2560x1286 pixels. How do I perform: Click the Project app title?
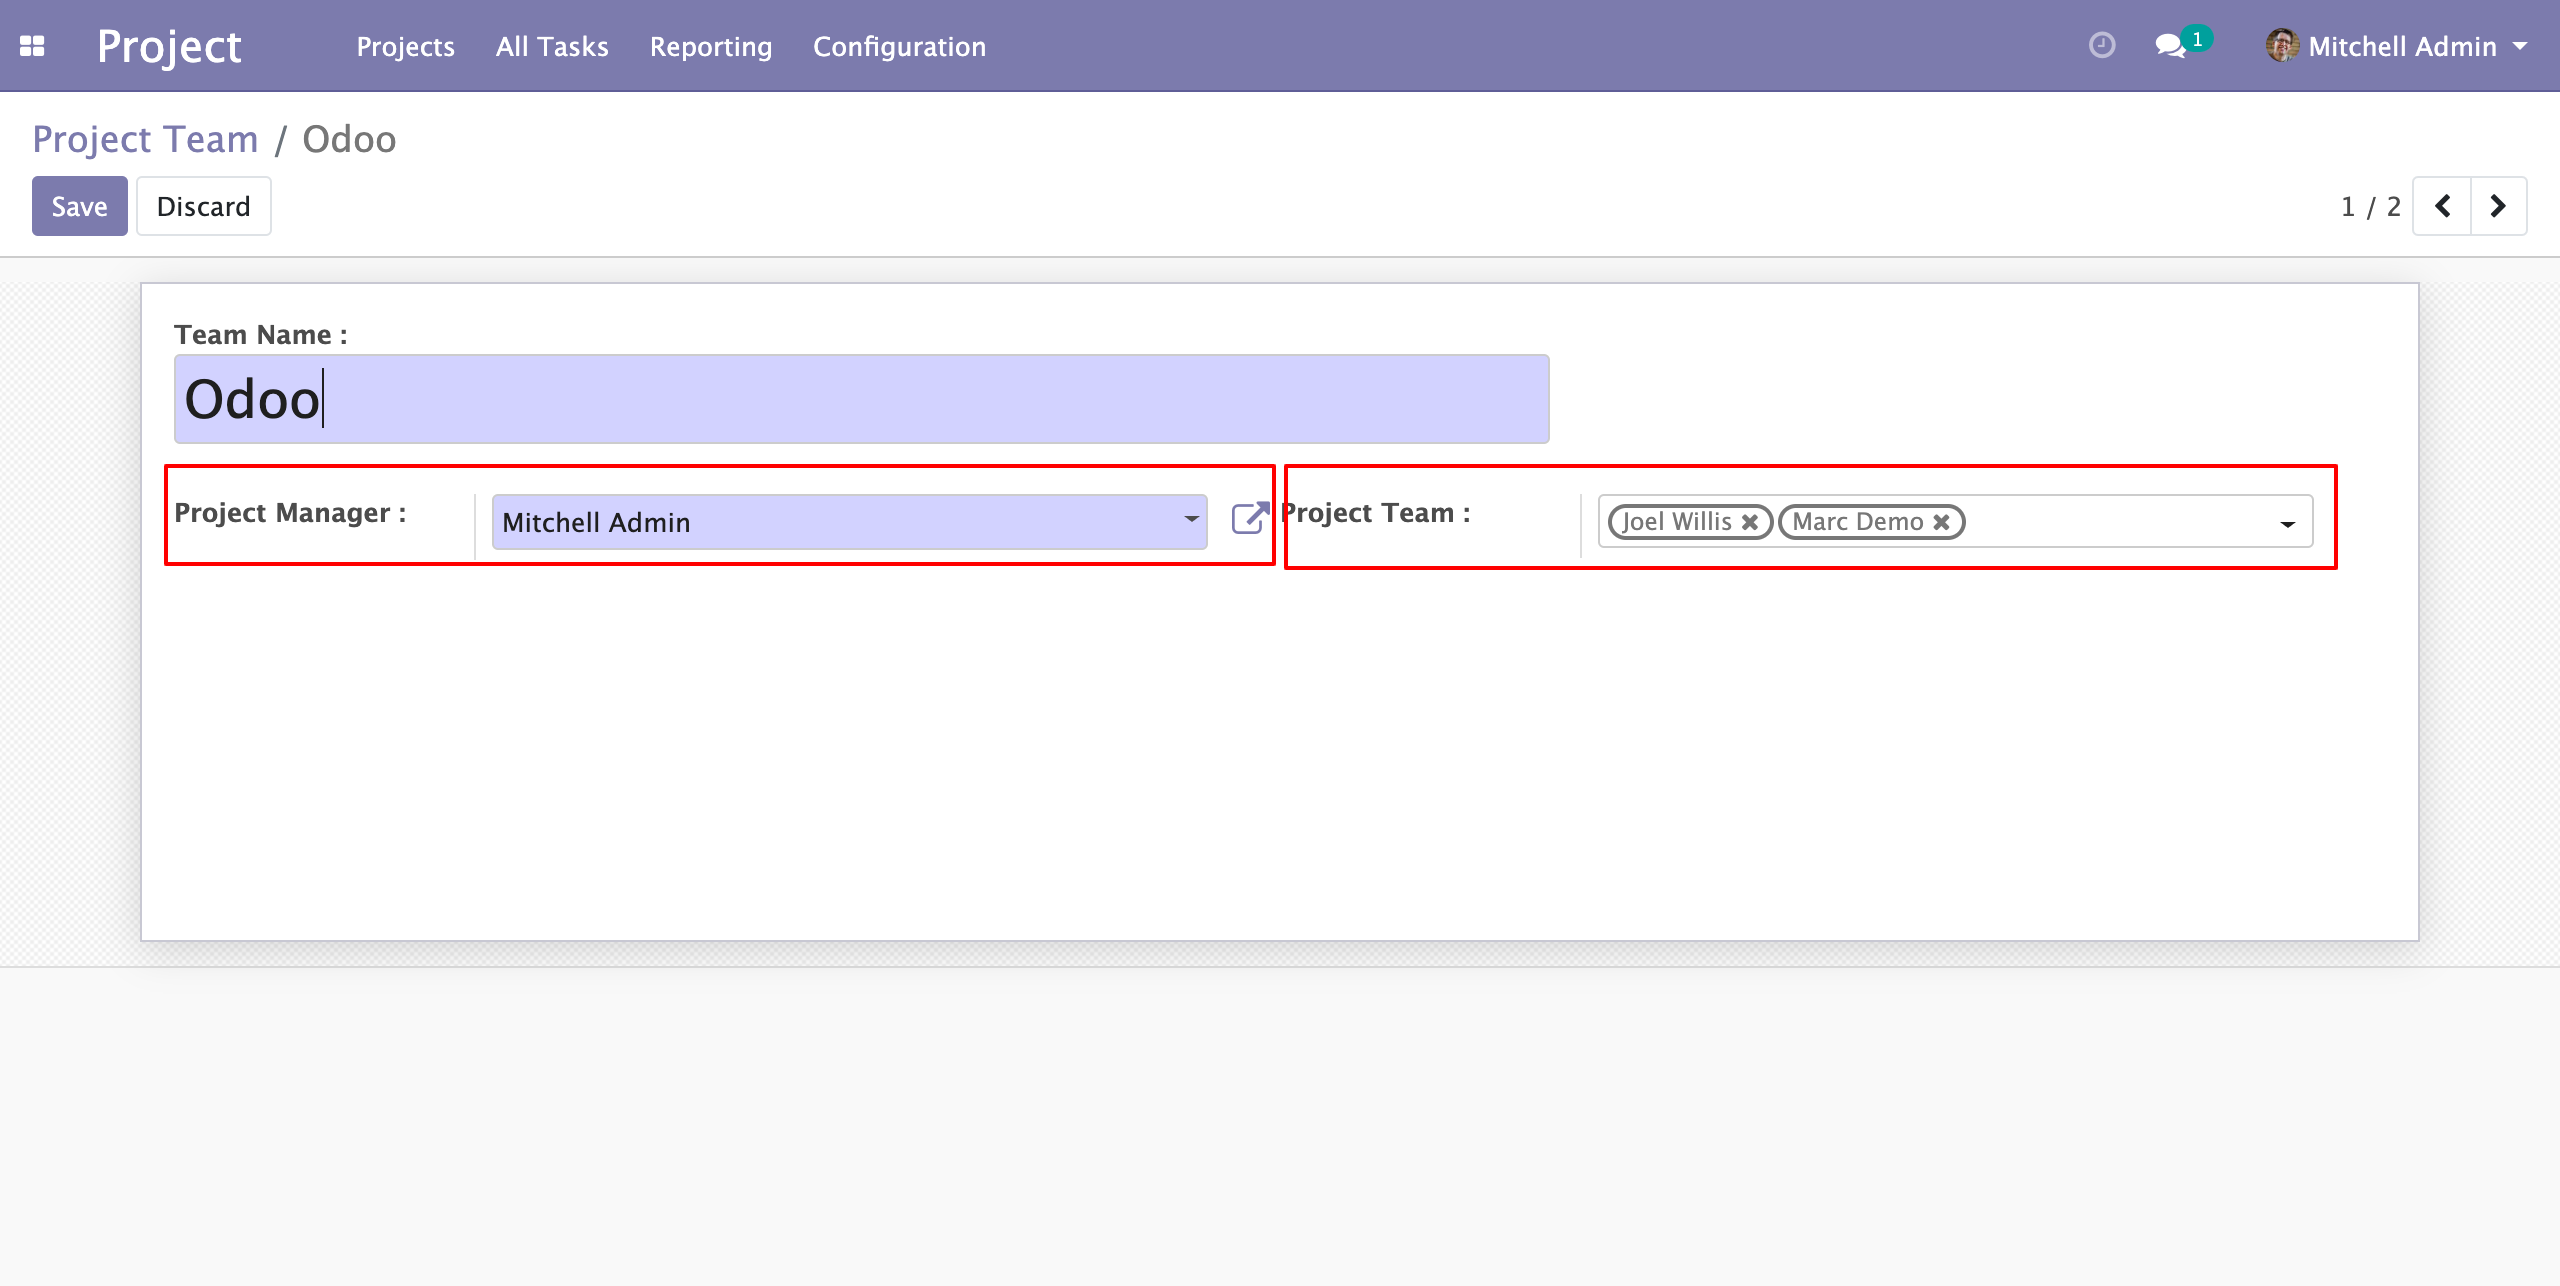click(169, 46)
